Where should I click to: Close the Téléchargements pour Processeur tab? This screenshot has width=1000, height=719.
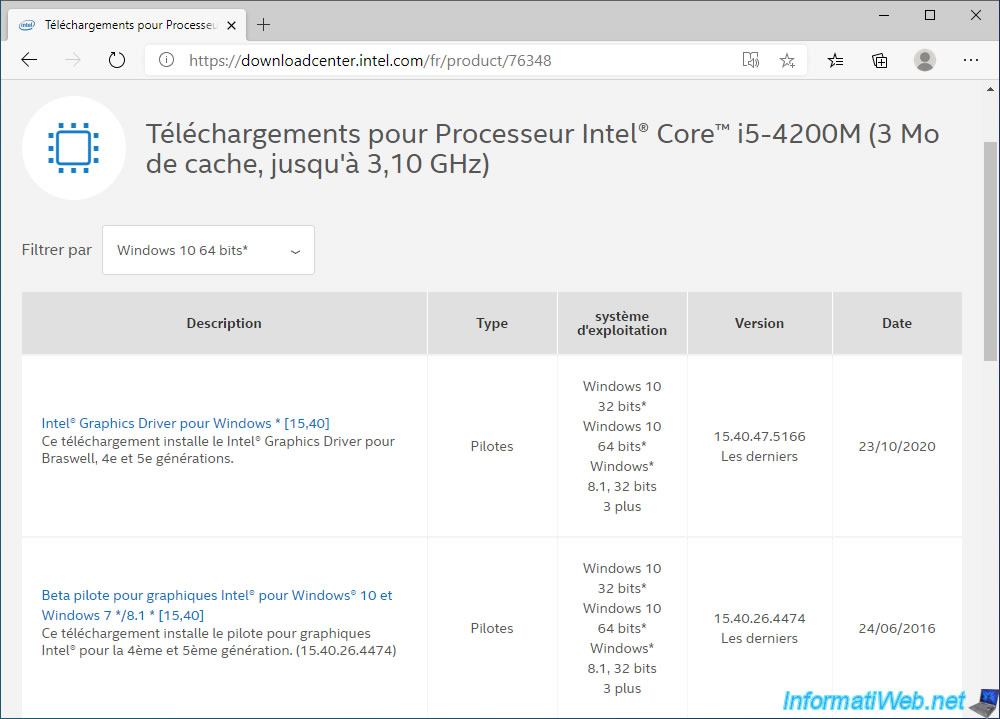coord(232,26)
